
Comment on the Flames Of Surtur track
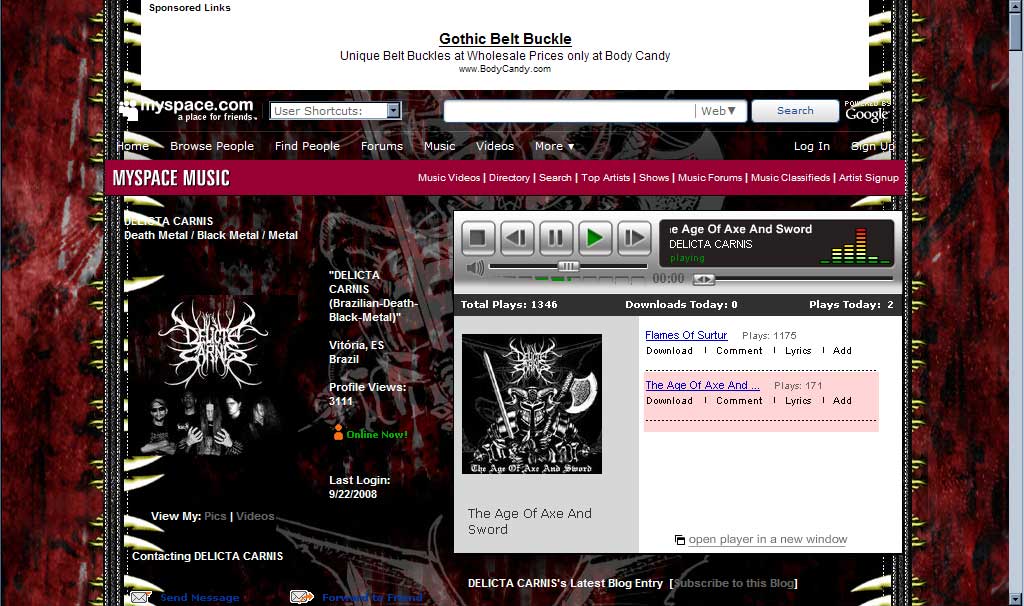(x=739, y=351)
